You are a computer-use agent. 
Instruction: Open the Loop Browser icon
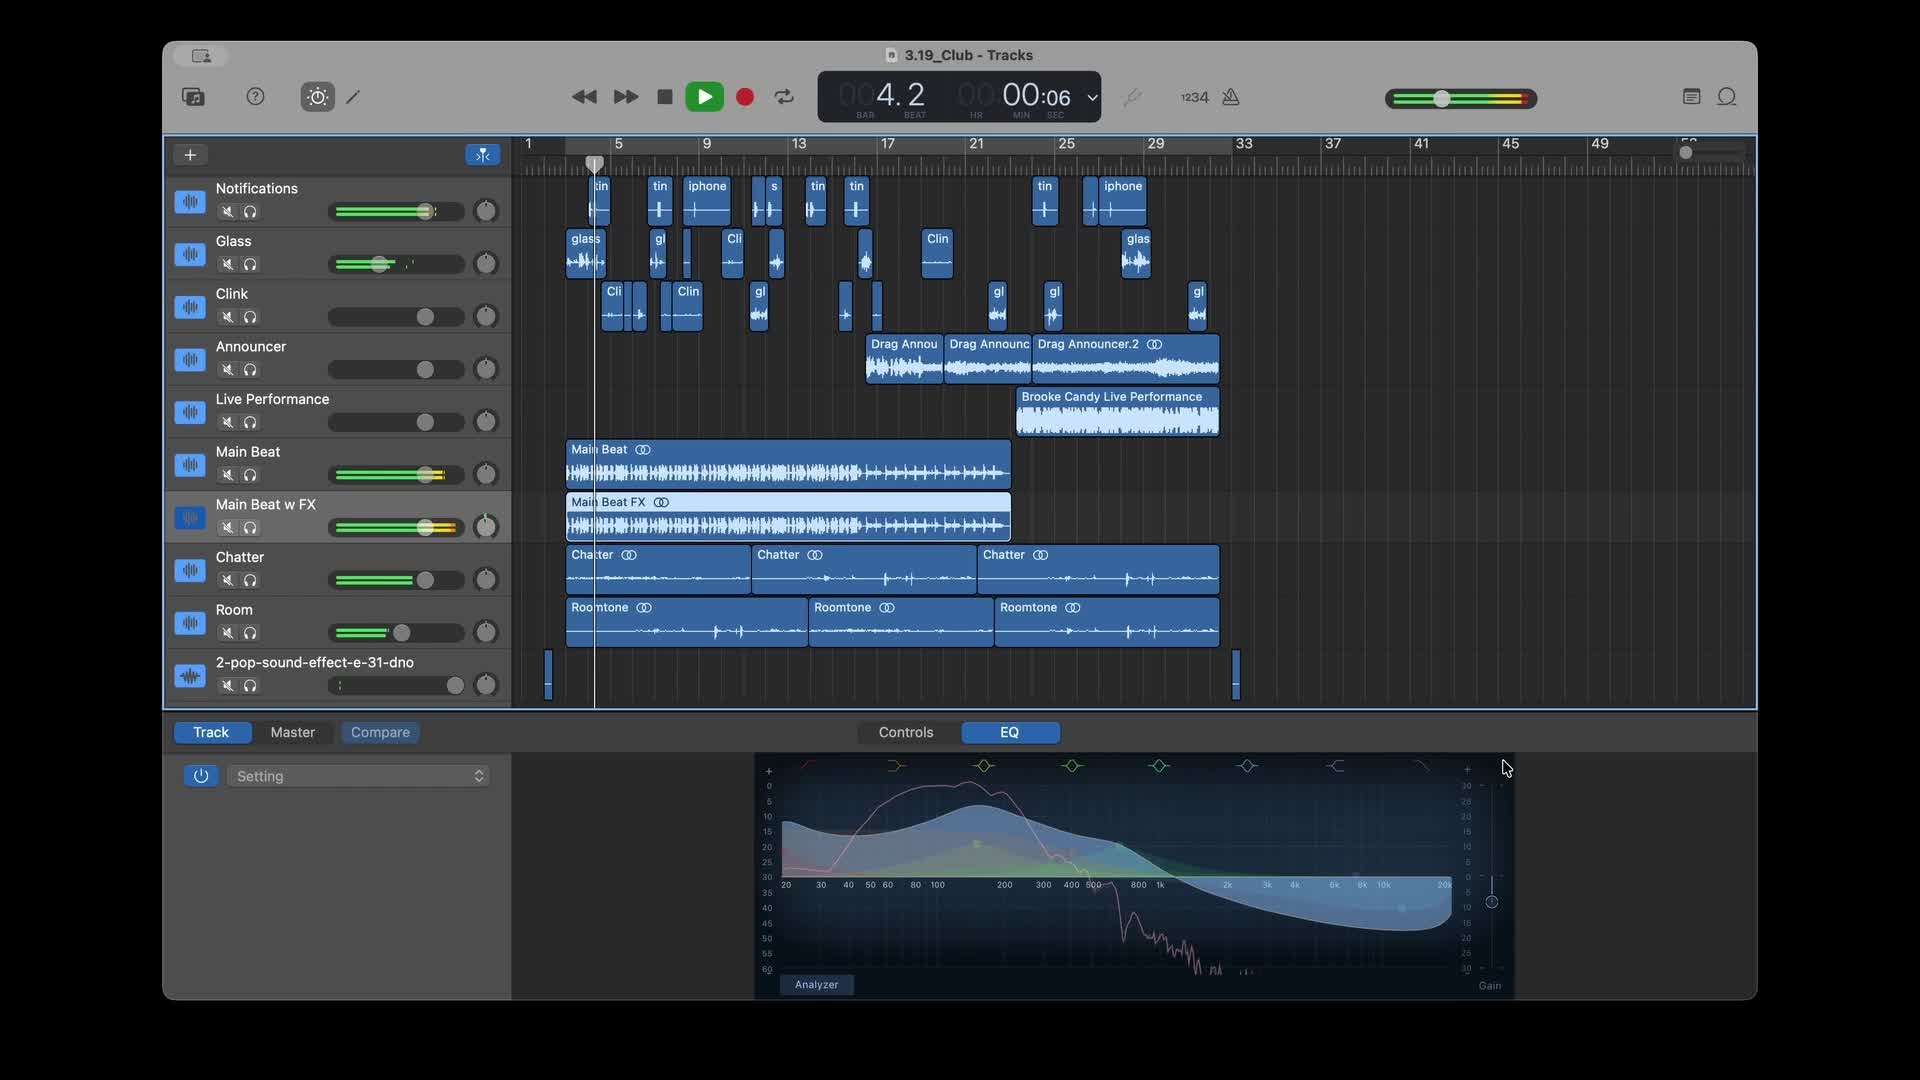[1726, 97]
